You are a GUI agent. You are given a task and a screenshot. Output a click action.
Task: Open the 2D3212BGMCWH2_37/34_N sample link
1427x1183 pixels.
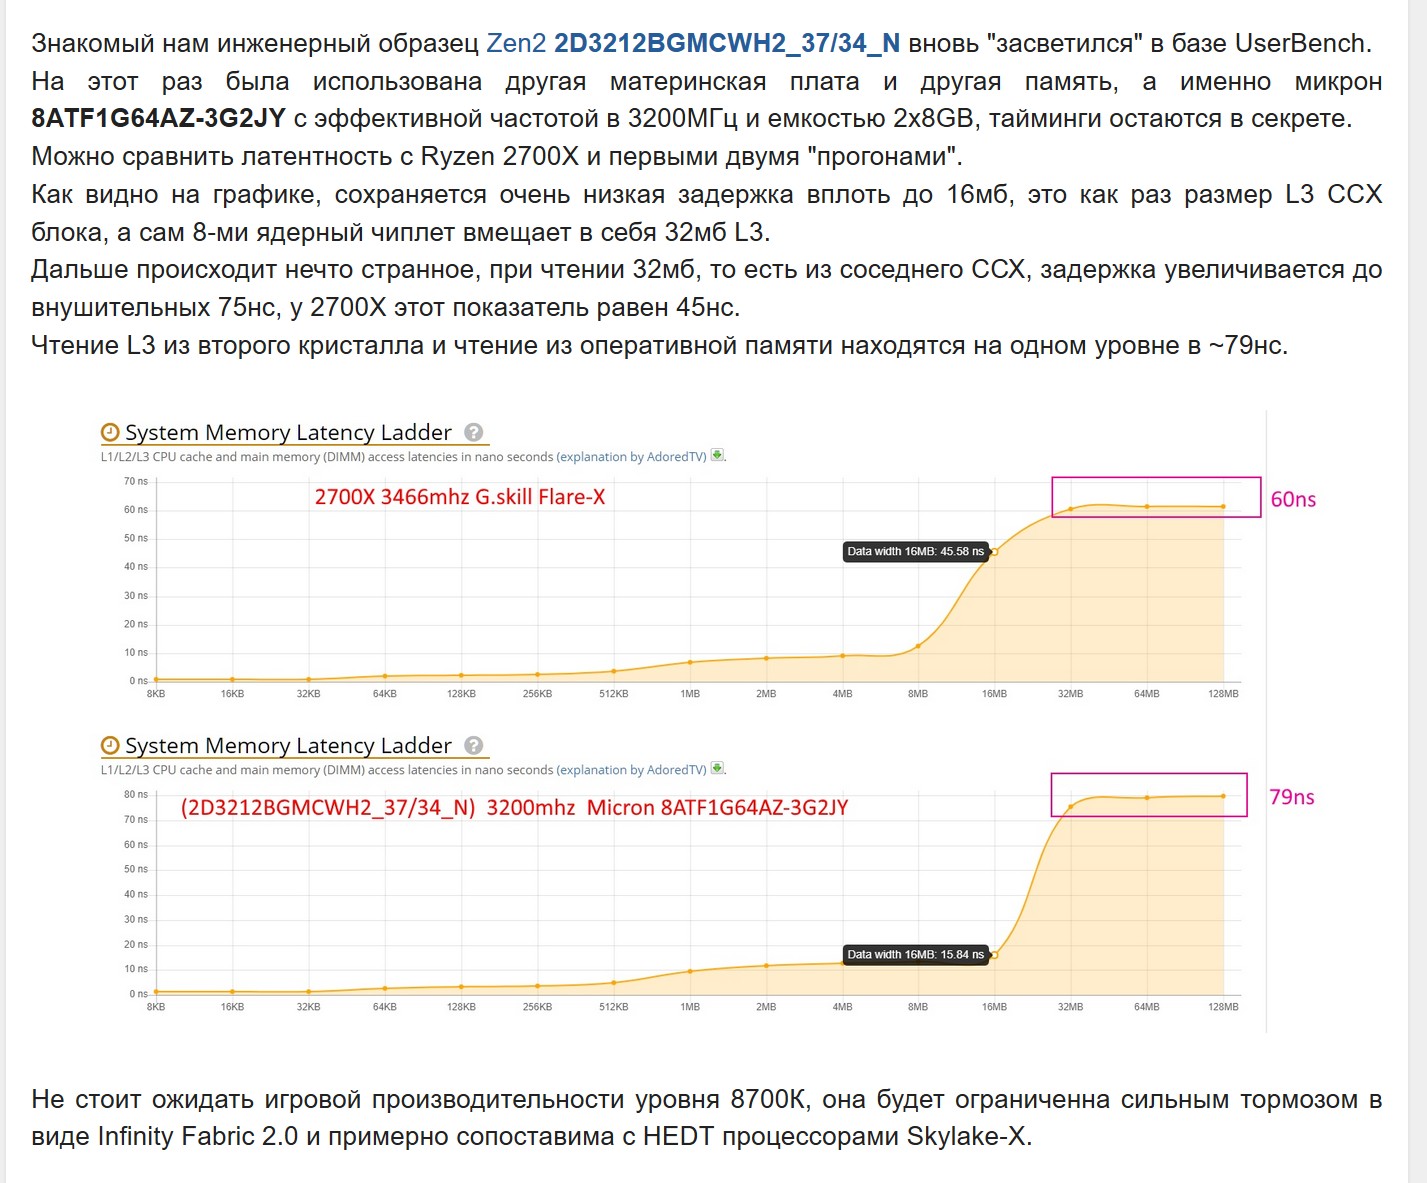(x=727, y=44)
